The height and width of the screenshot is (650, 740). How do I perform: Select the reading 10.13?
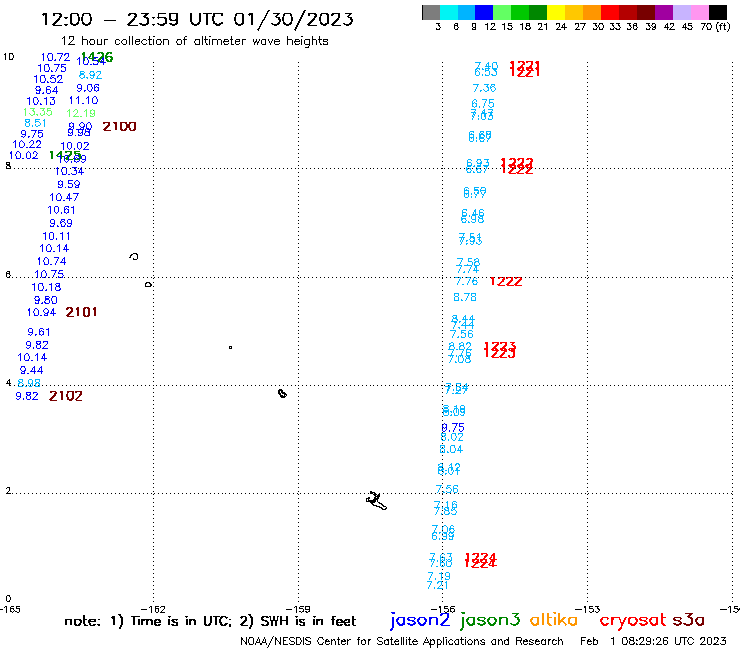click(41, 101)
